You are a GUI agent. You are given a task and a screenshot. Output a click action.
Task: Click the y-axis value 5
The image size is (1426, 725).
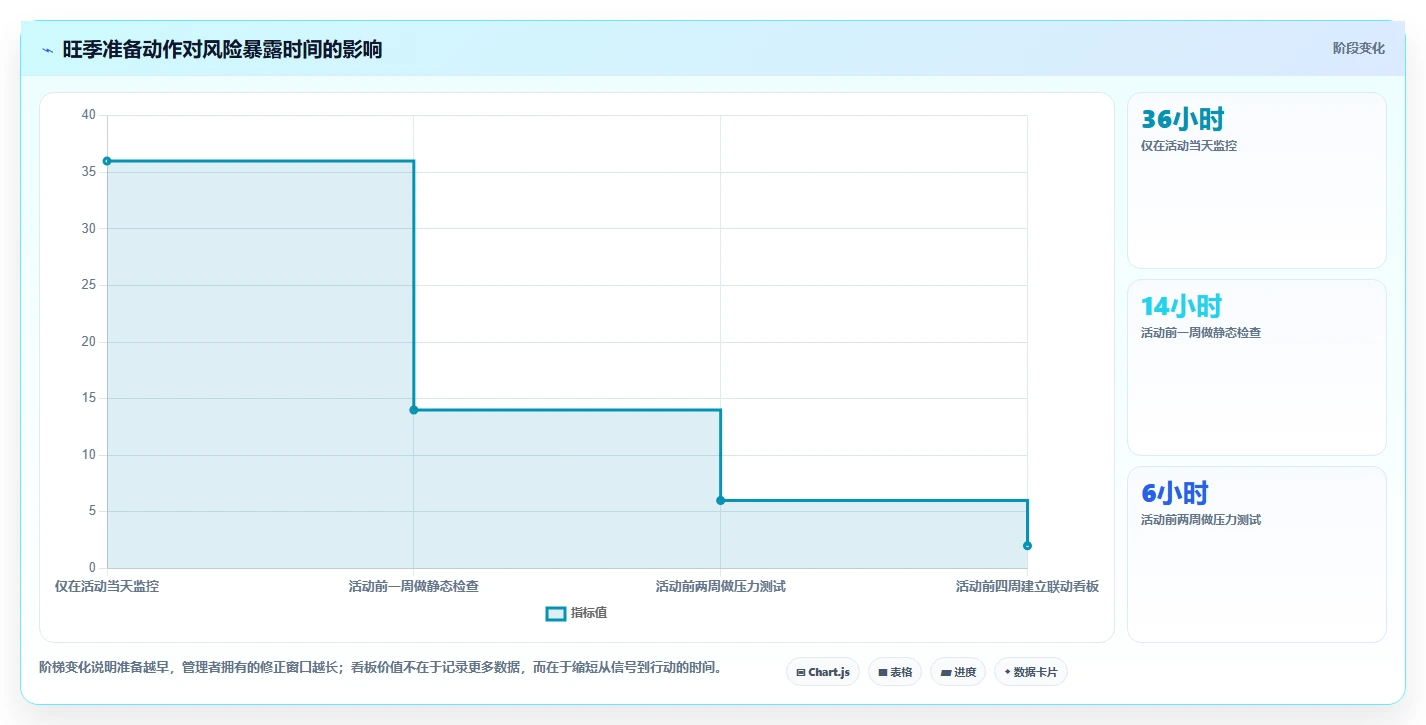click(x=93, y=511)
